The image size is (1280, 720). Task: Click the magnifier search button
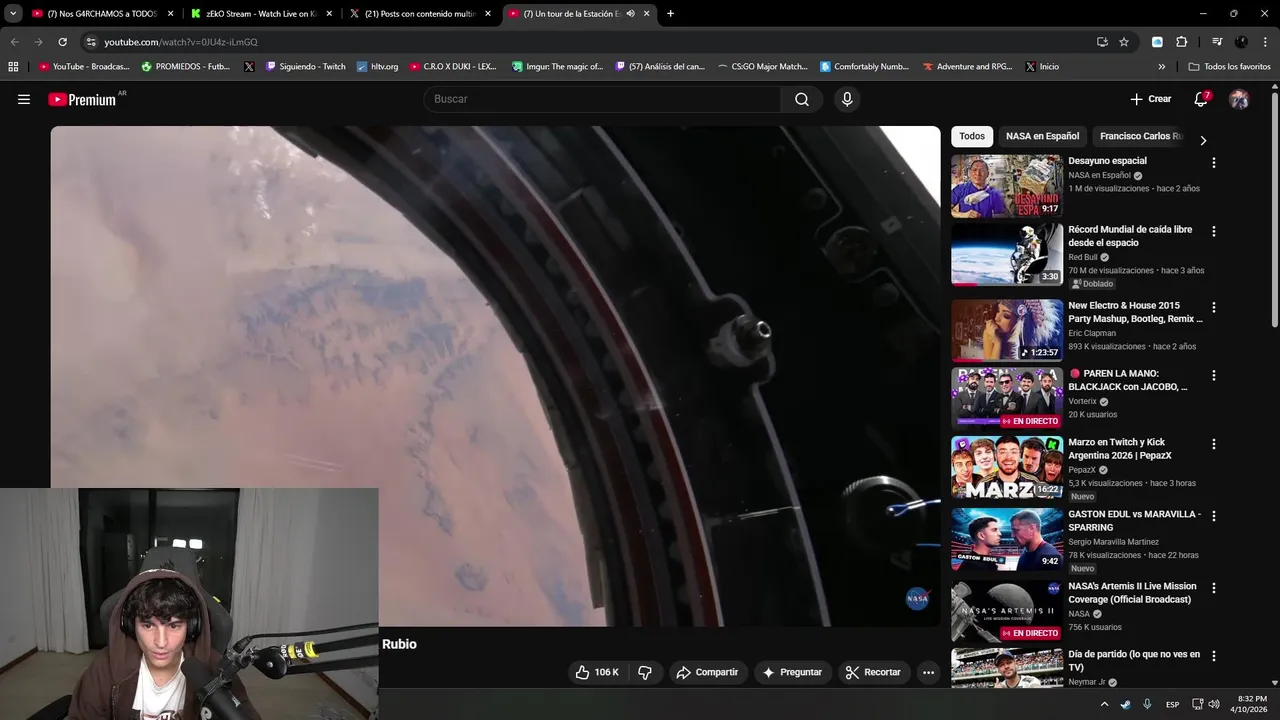802,99
